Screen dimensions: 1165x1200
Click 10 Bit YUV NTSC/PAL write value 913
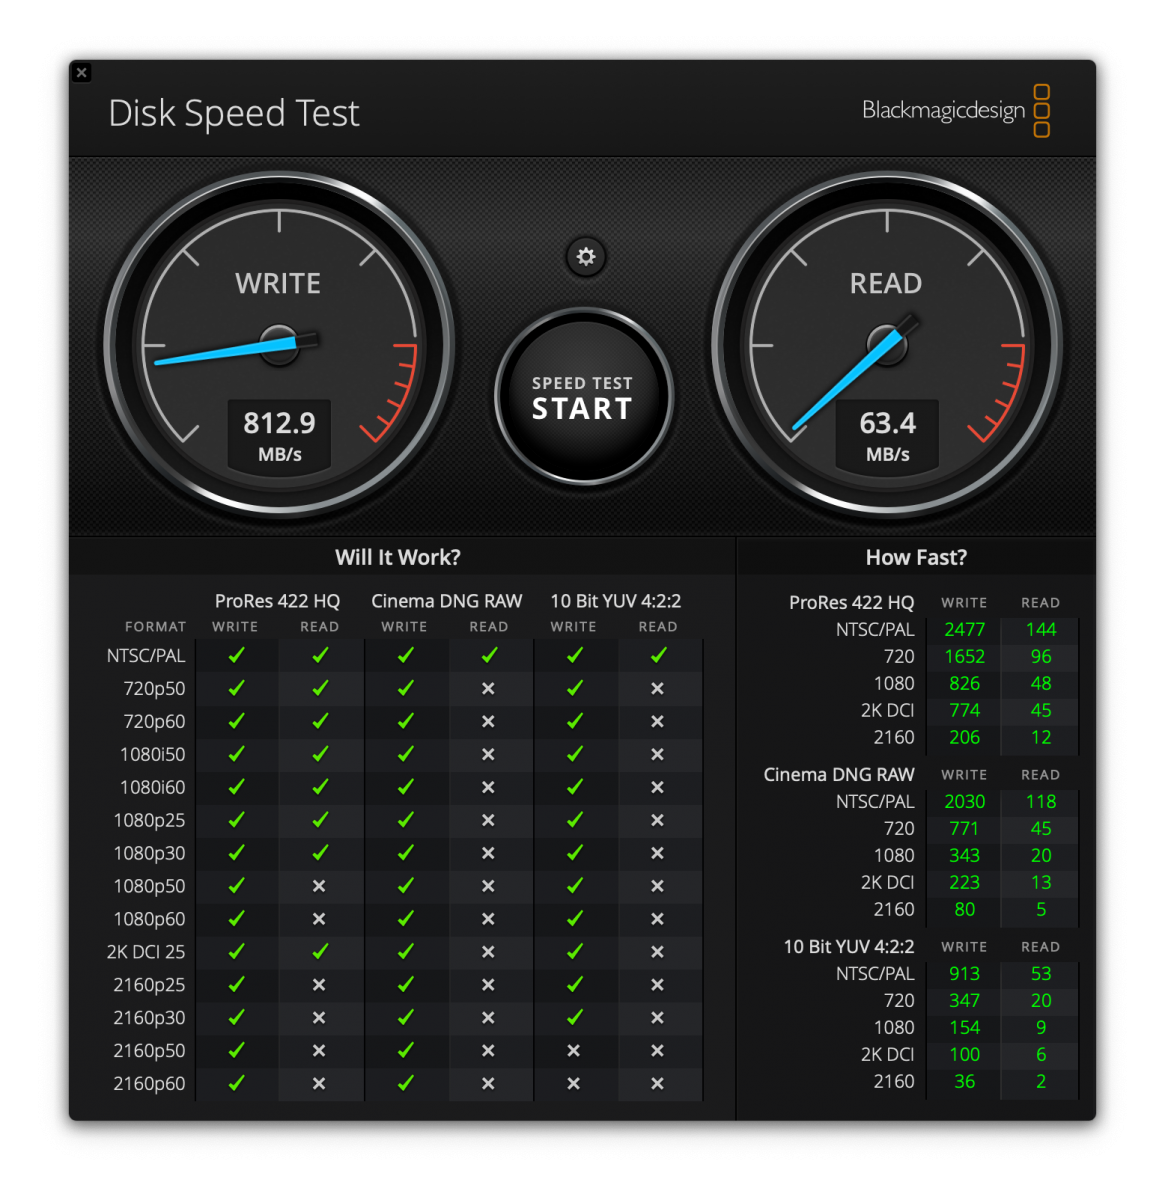[964, 973]
